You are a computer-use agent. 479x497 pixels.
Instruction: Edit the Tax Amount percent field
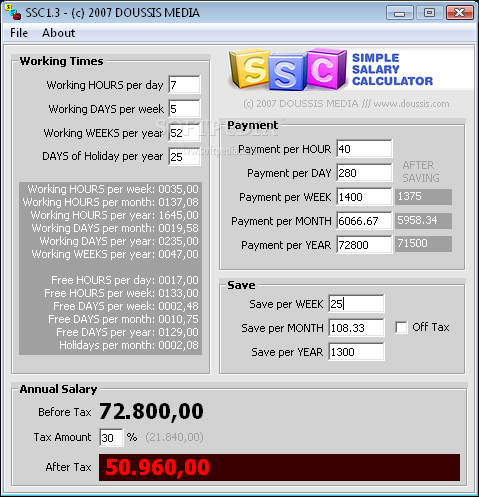[x=111, y=437]
